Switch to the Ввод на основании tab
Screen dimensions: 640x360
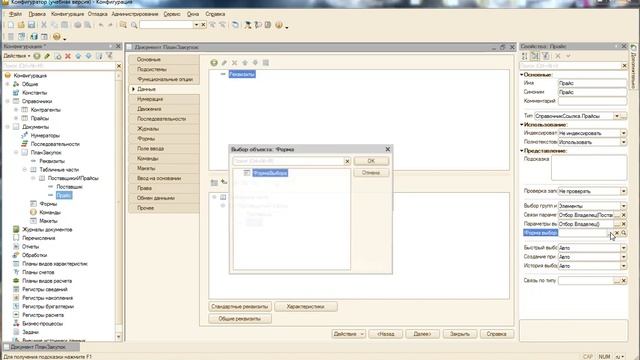click(164, 178)
